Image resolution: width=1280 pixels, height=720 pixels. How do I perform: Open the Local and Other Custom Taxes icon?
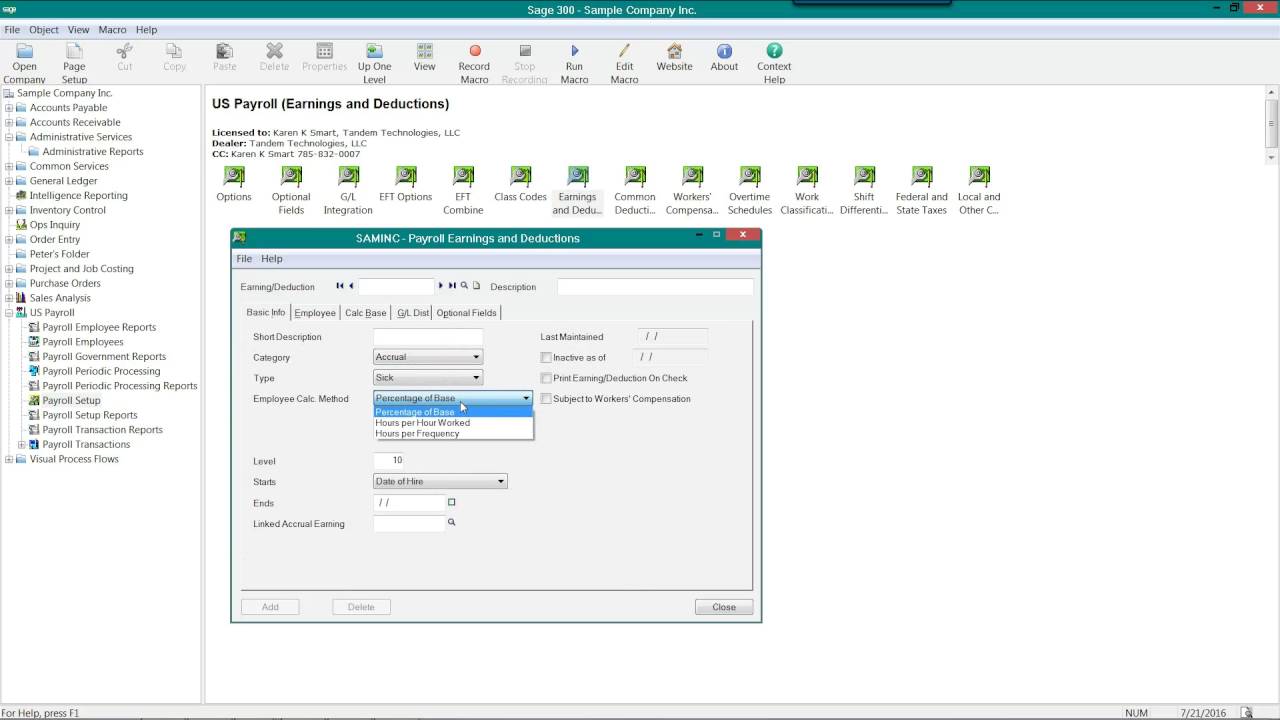979,190
